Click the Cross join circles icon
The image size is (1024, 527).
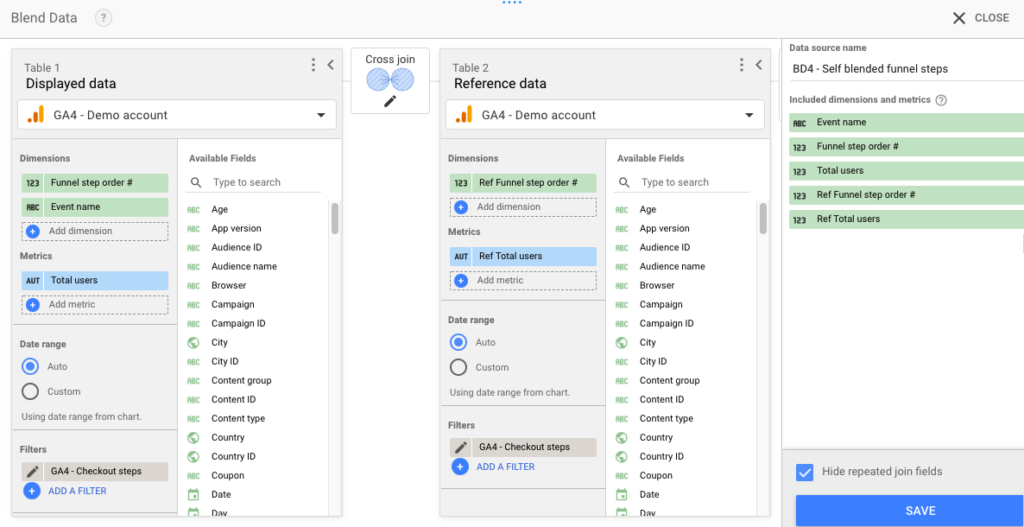point(390,80)
